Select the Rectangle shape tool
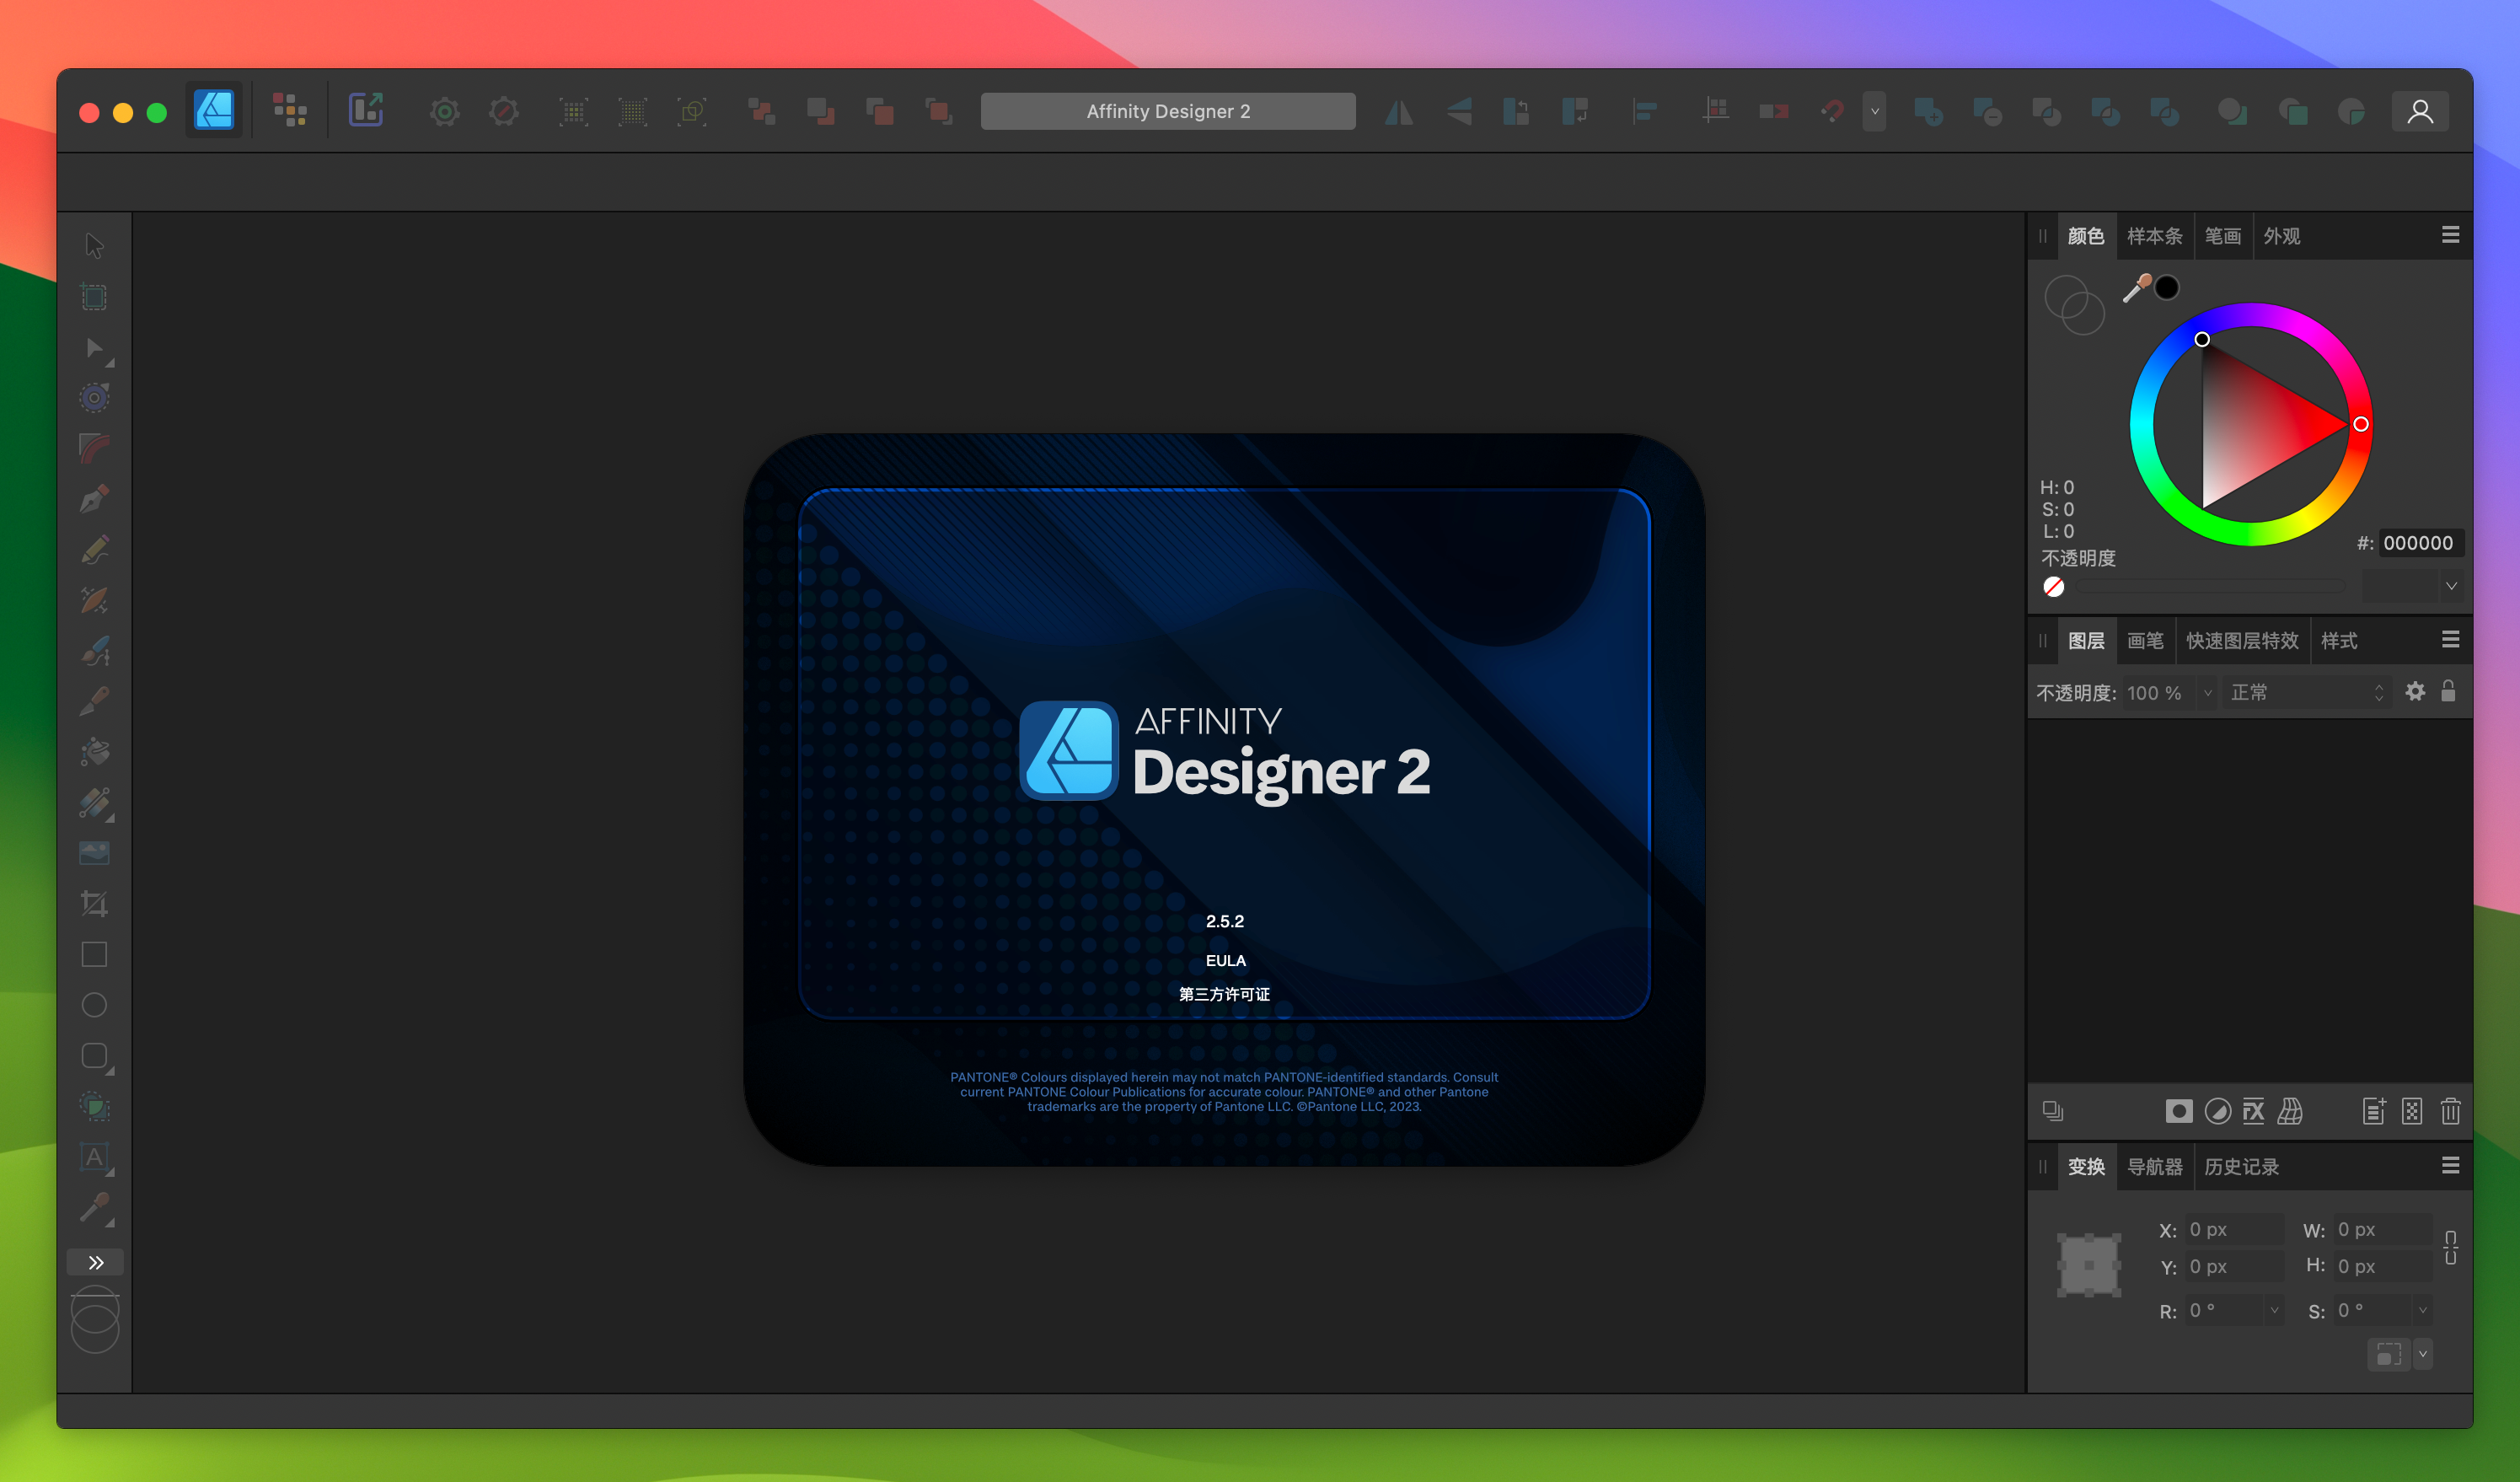Screen dimensions: 2520x1482 [95, 956]
